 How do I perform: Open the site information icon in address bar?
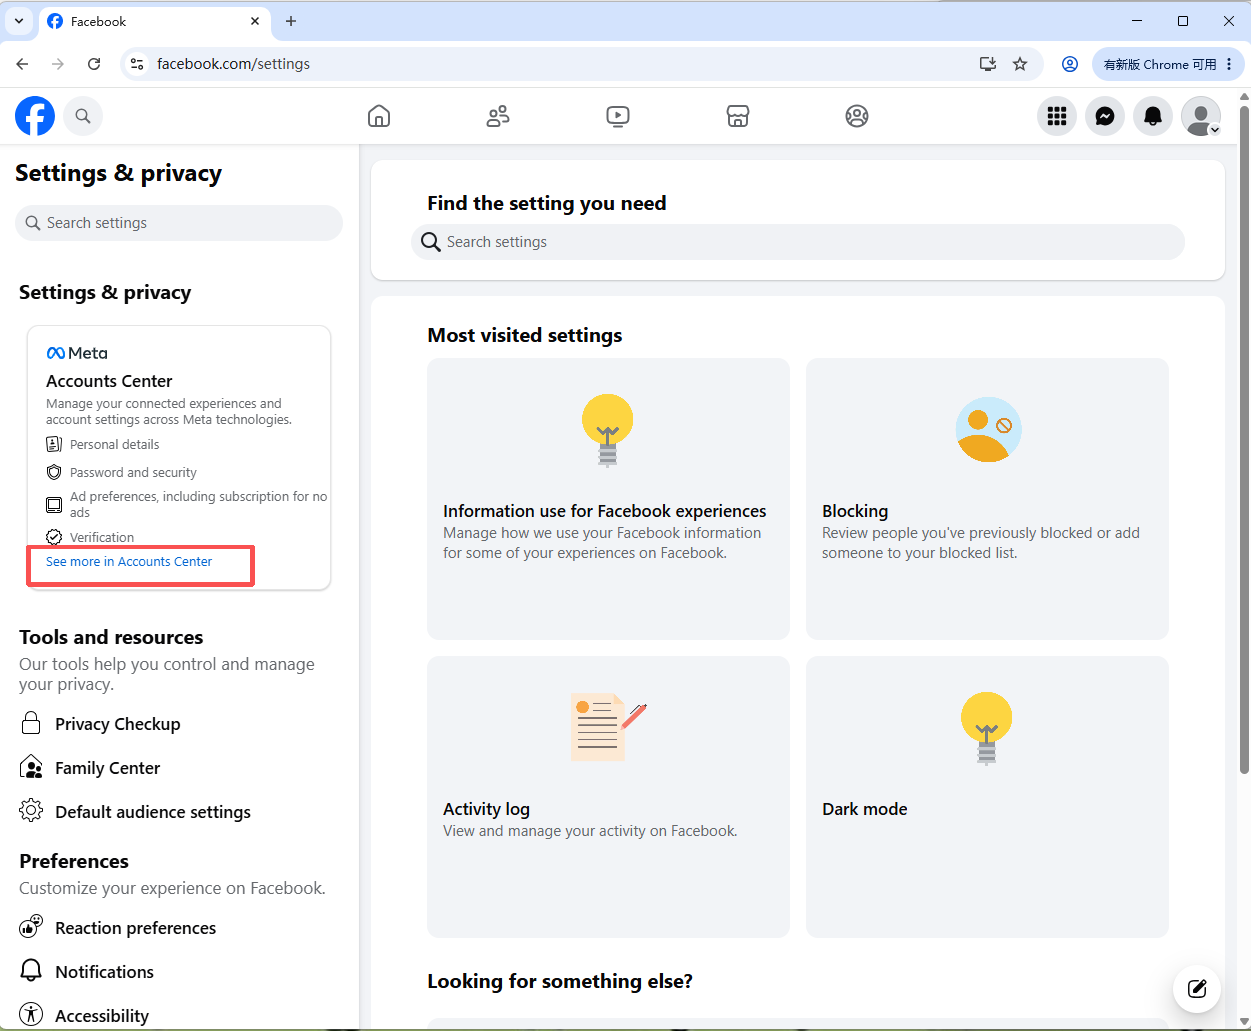click(x=138, y=64)
